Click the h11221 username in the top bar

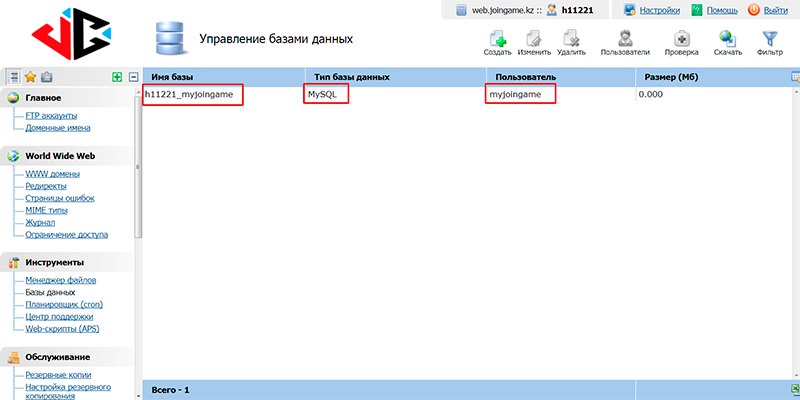578,10
